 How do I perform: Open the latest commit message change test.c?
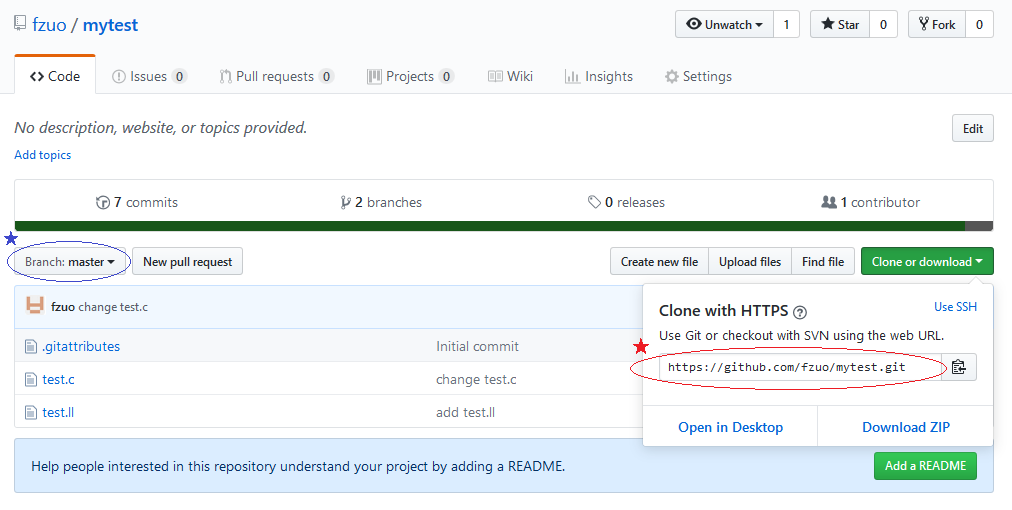click(x=113, y=307)
